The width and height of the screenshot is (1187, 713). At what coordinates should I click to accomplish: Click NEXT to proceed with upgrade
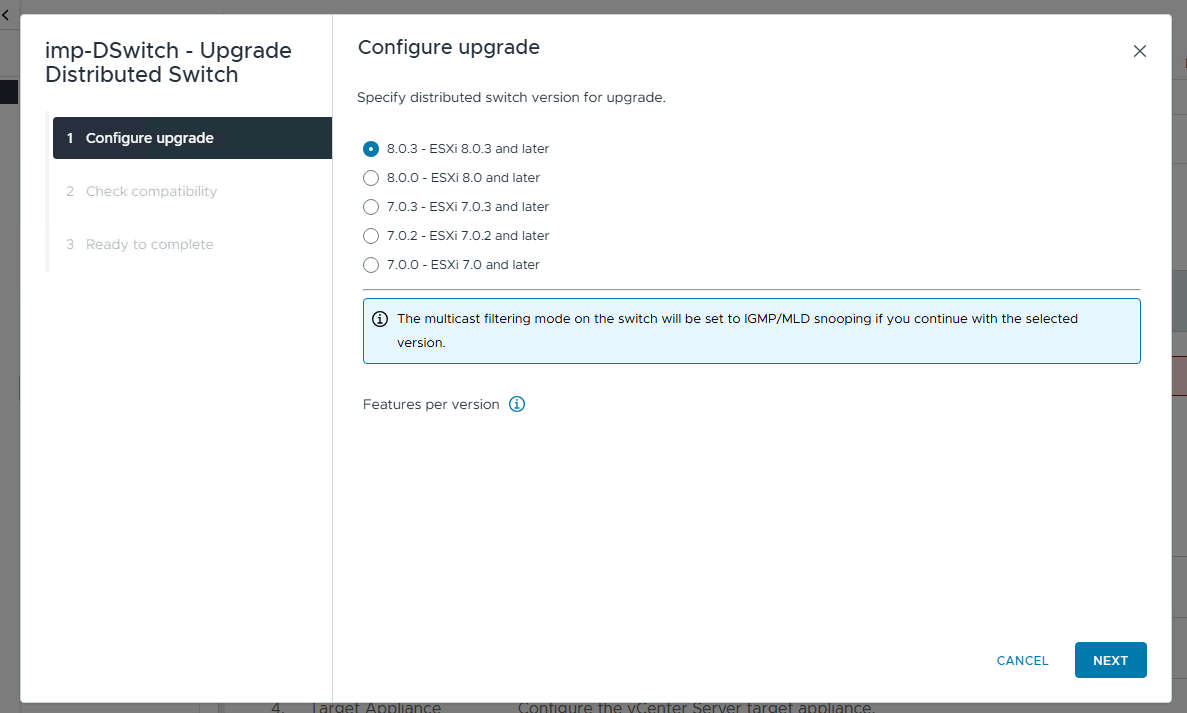(x=1110, y=660)
